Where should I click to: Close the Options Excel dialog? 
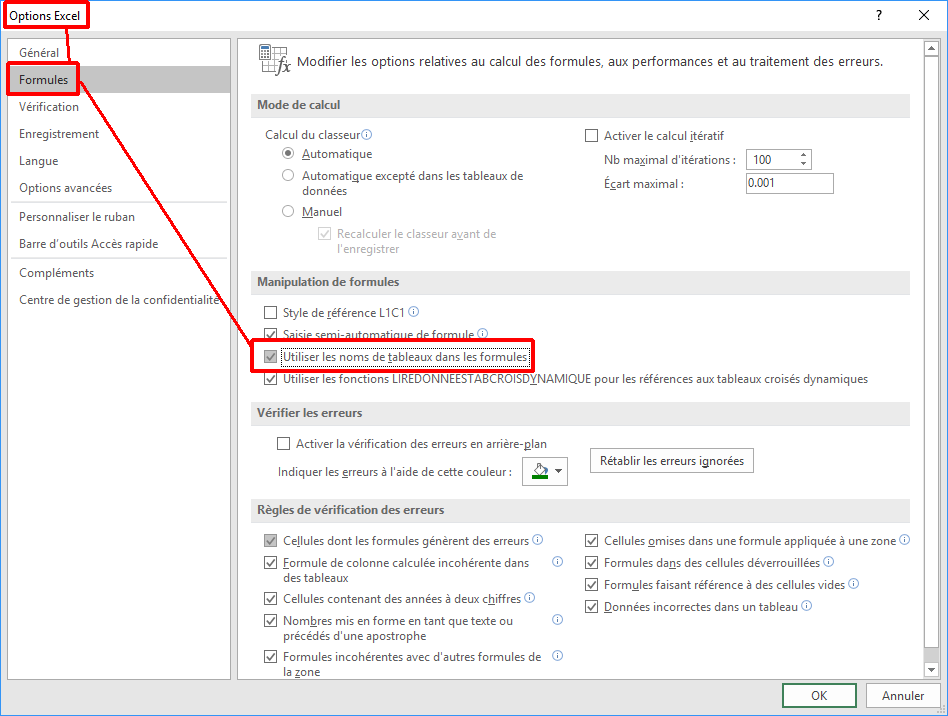pyautogui.click(x=924, y=15)
